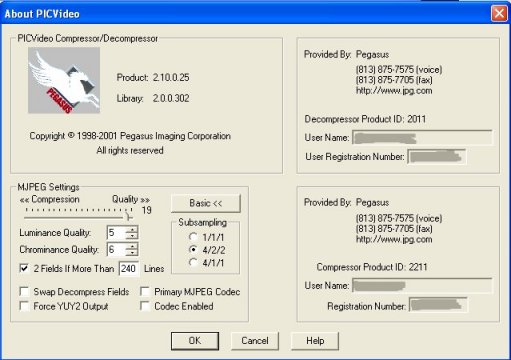This screenshot has width=511, height=360.
Task: Click the upper http://www.jpg.com address
Action: [394, 91]
